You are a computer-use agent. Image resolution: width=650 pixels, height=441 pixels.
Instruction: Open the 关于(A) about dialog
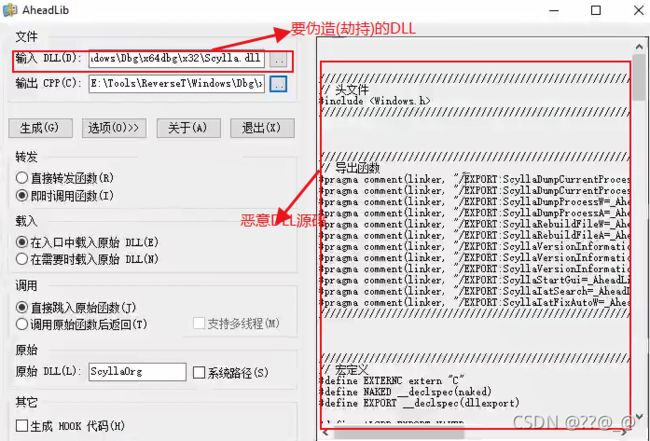click(x=188, y=128)
